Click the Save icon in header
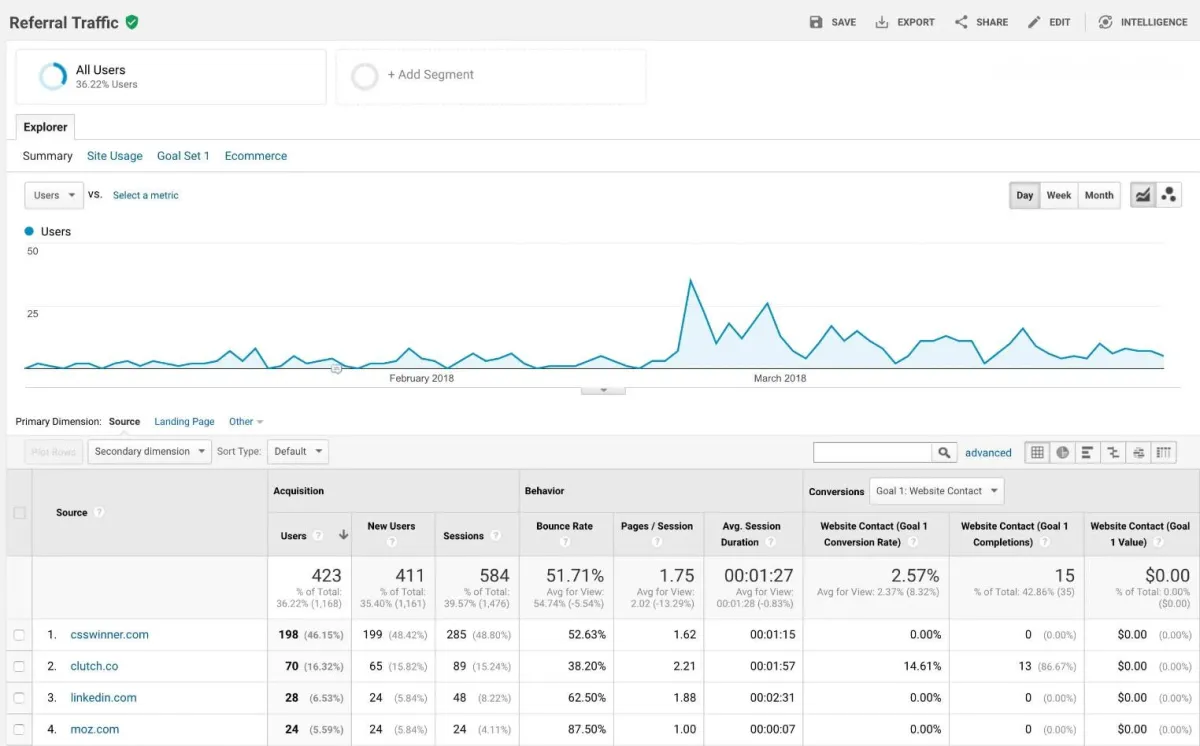1200x746 pixels. click(x=816, y=22)
